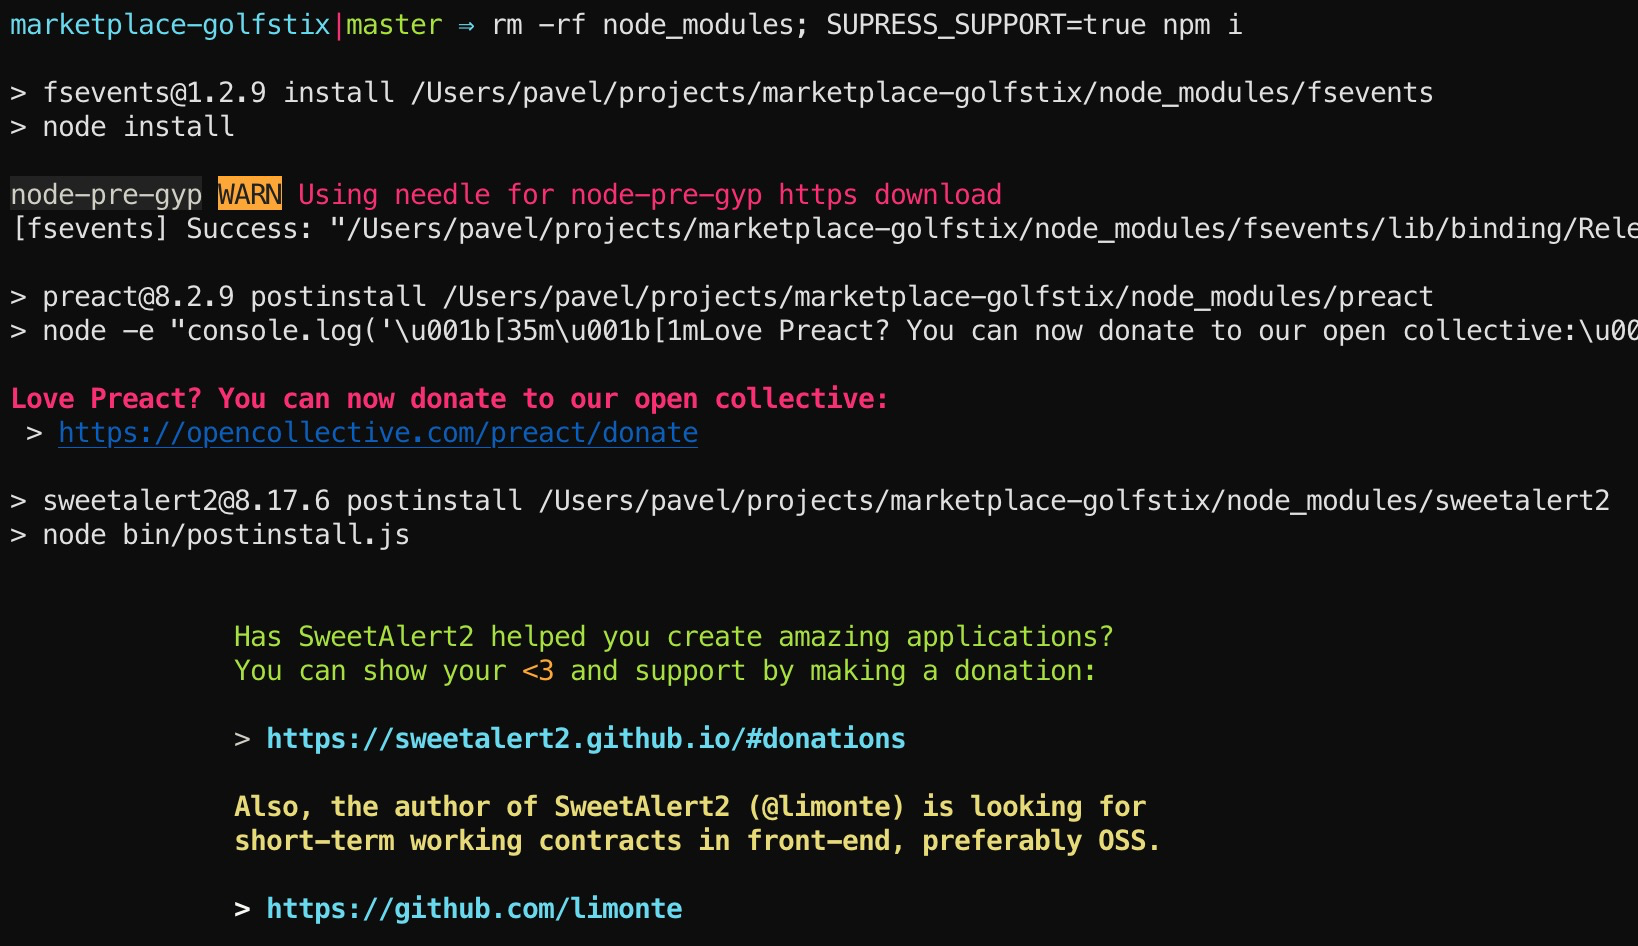Select the orange <3 heart symbol
This screenshot has width=1638, height=946.
tap(537, 671)
